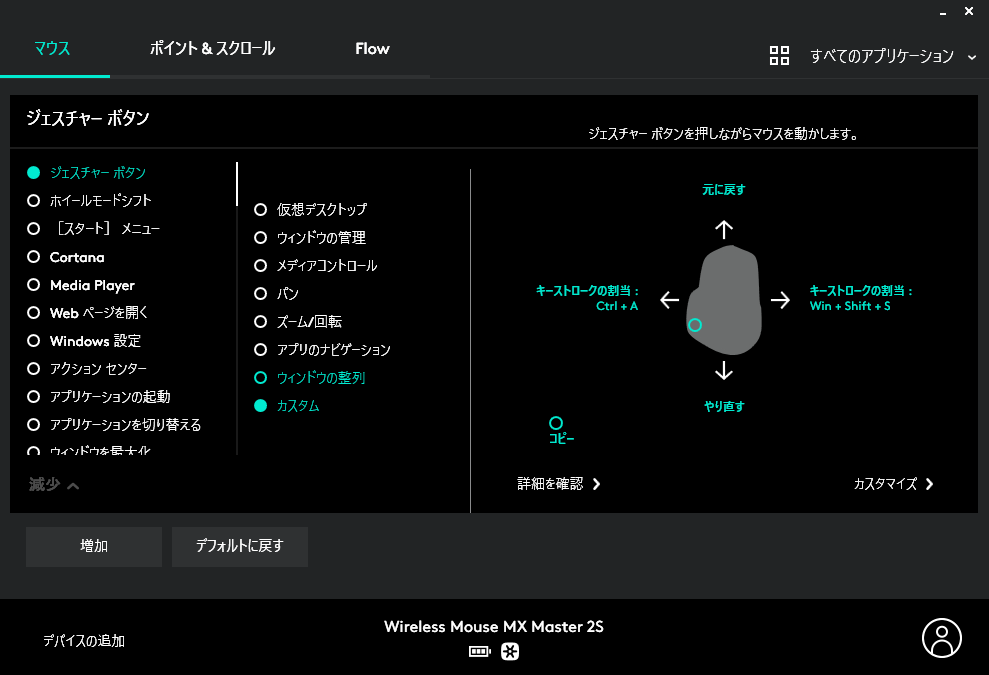Screen dimensions: 989x675
Task: Switch to the ポイント & スクロール tab
Action: click(x=211, y=48)
